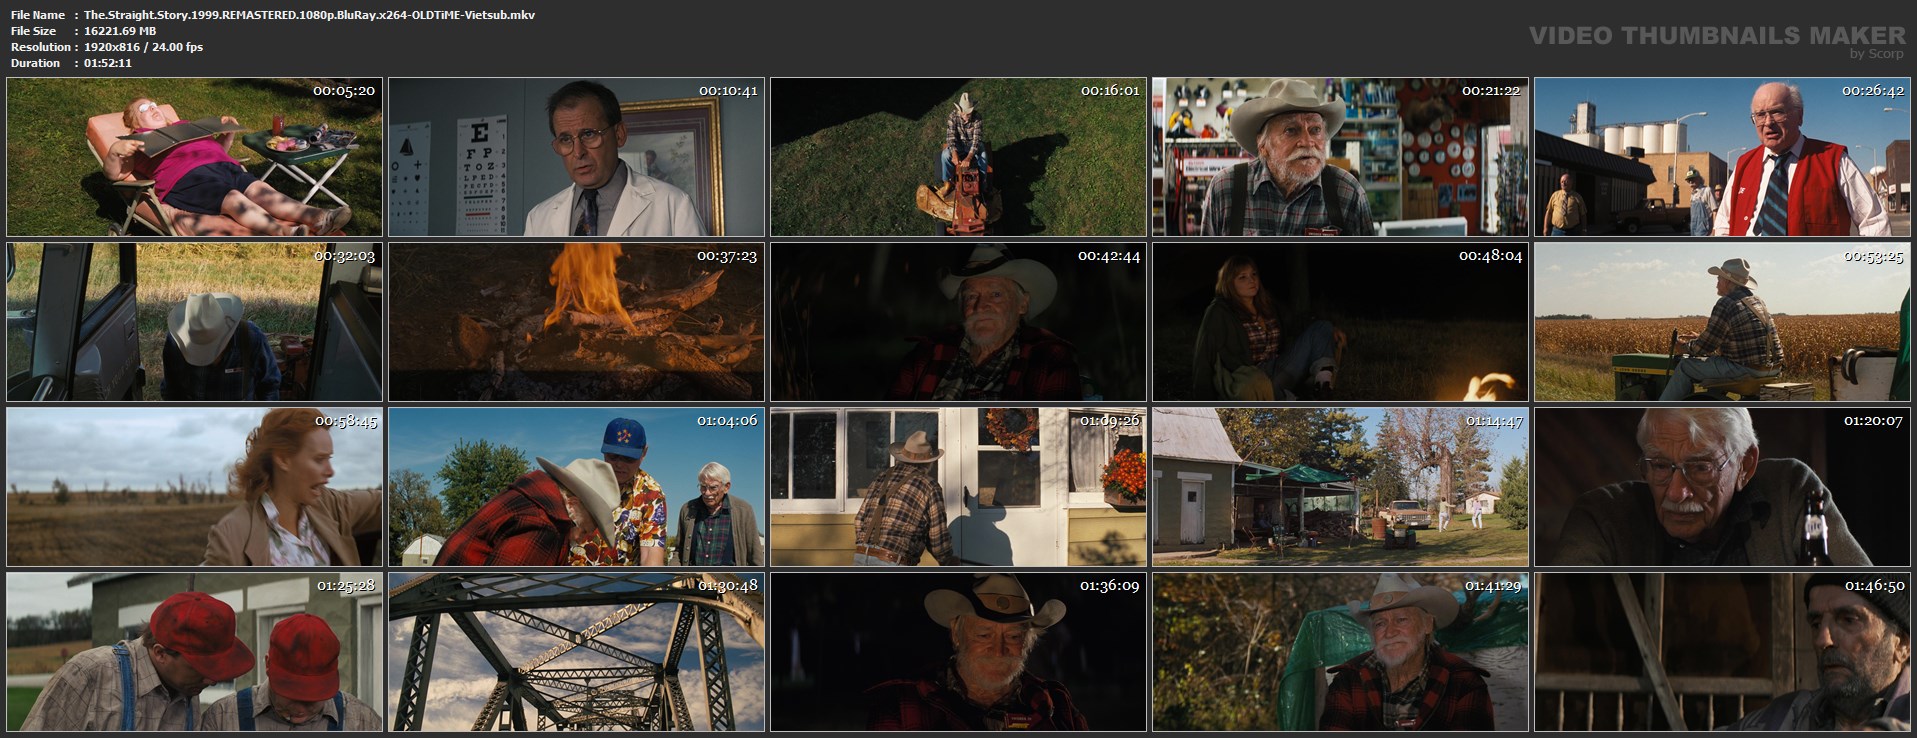The image size is (1917, 738).
Task: Select the 00:32:03 thumbnail
Action: point(194,322)
